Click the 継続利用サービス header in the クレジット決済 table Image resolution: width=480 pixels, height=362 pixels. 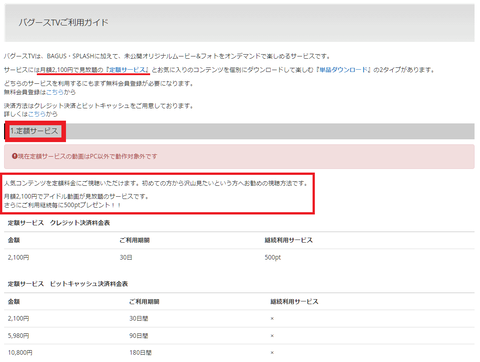click(x=289, y=240)
